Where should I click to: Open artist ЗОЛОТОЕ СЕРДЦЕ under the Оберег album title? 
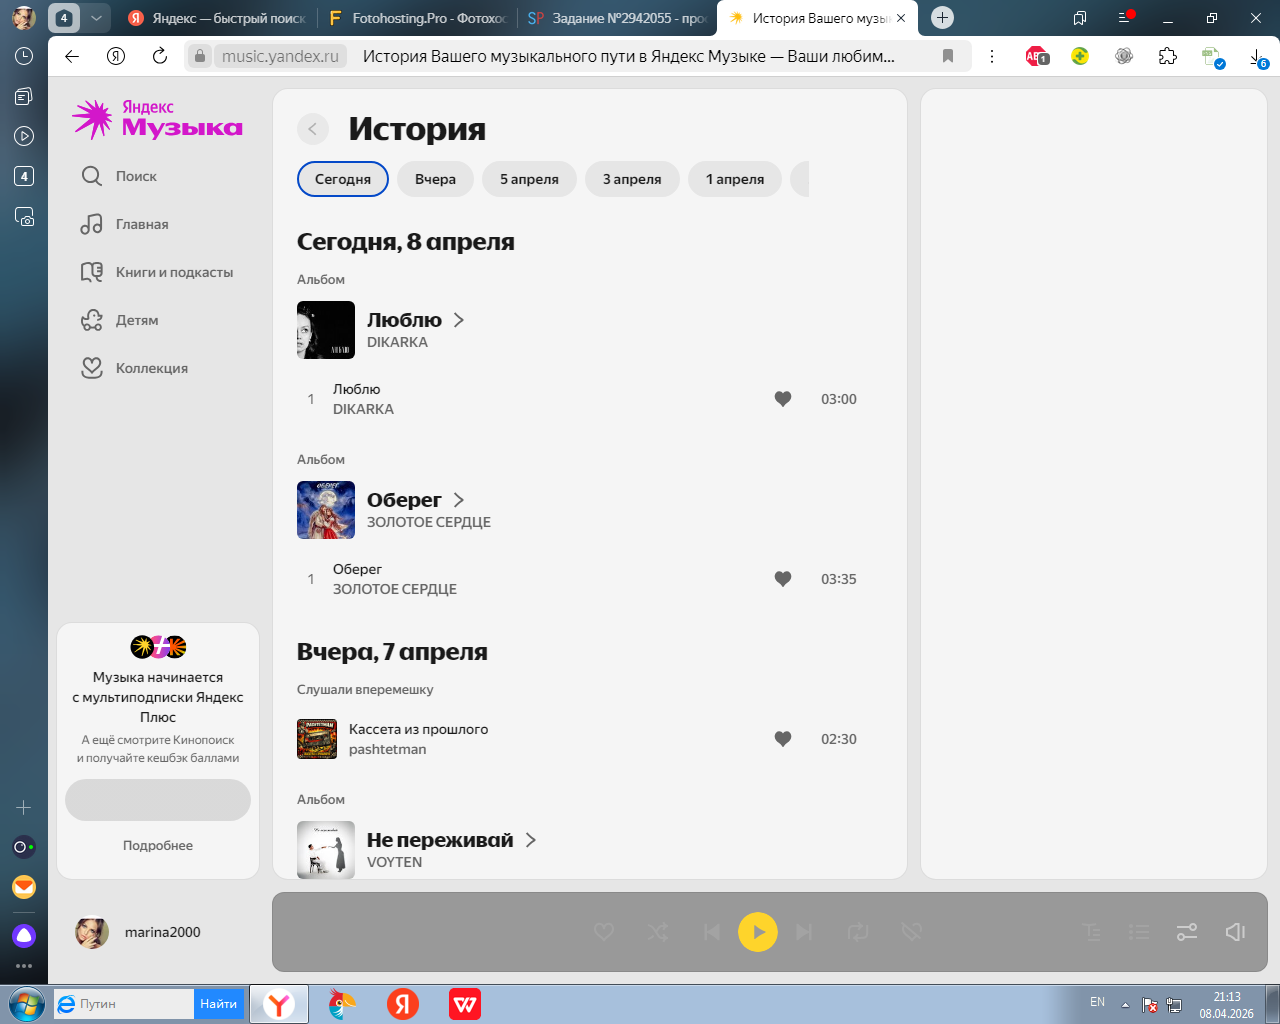click(429, 522)
